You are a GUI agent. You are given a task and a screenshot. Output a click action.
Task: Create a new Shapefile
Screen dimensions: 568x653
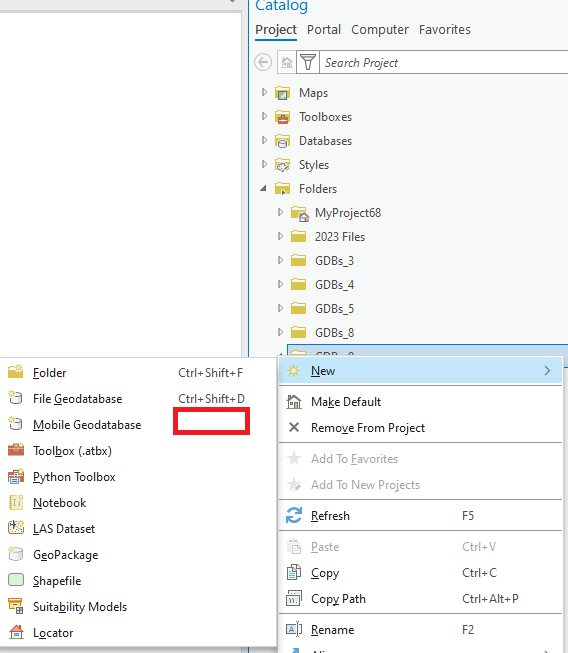[x=138, y=581]
